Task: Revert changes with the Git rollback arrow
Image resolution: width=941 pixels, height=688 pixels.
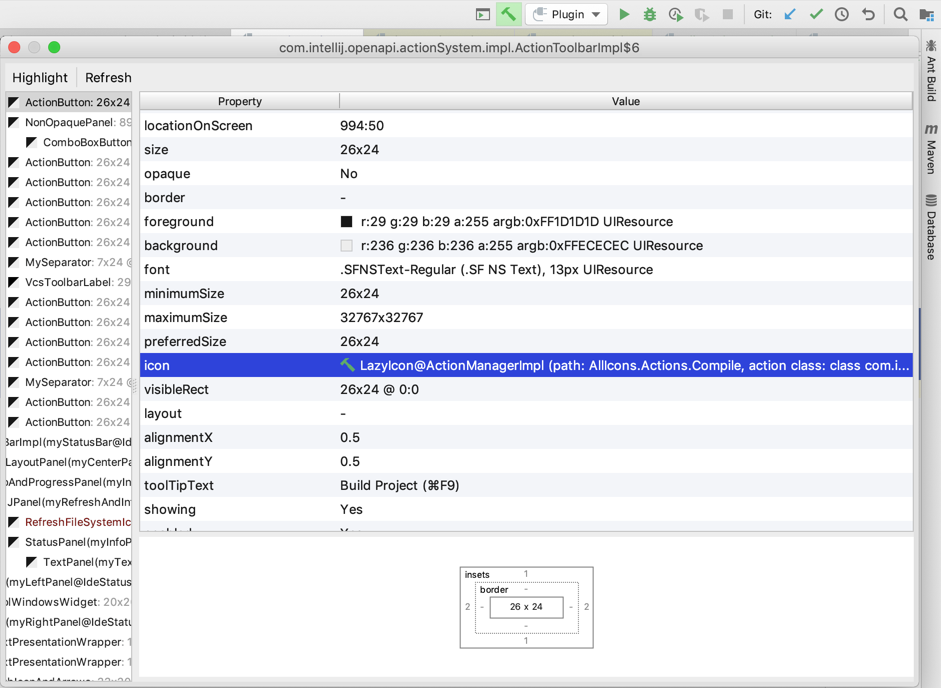Action: [868, 15]
